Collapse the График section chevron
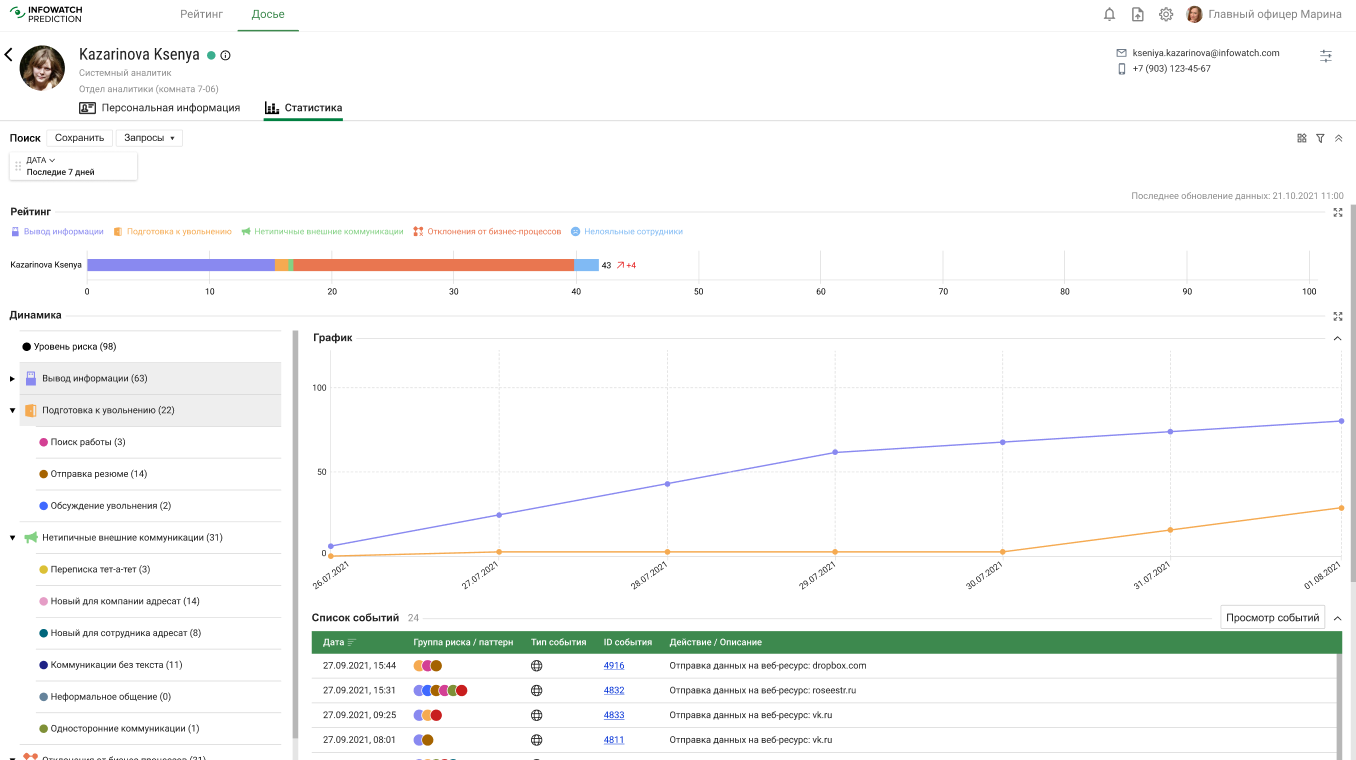 [x=1338, y=339]
